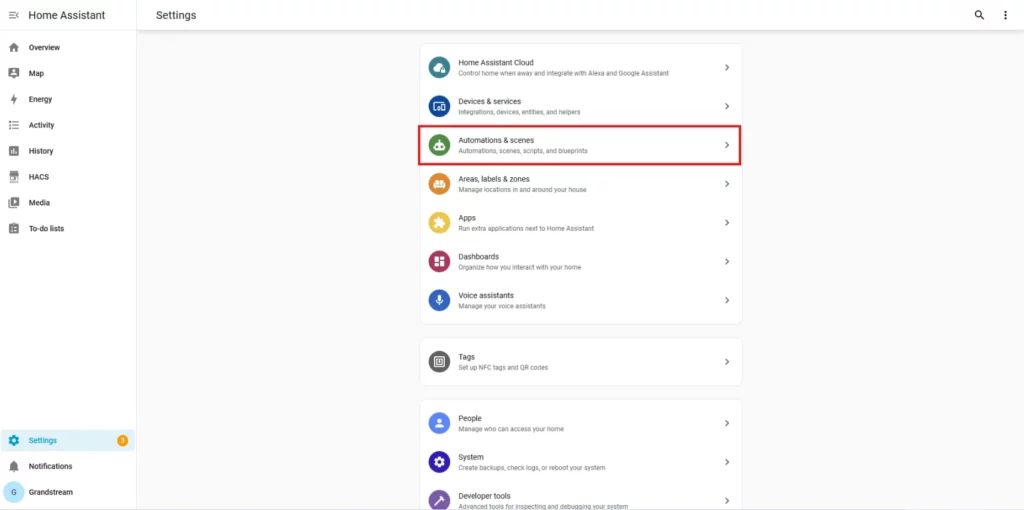Expand Devices & services via chevron
Viewport: 1024px width, 510px height.
click(x=727, y=106)
